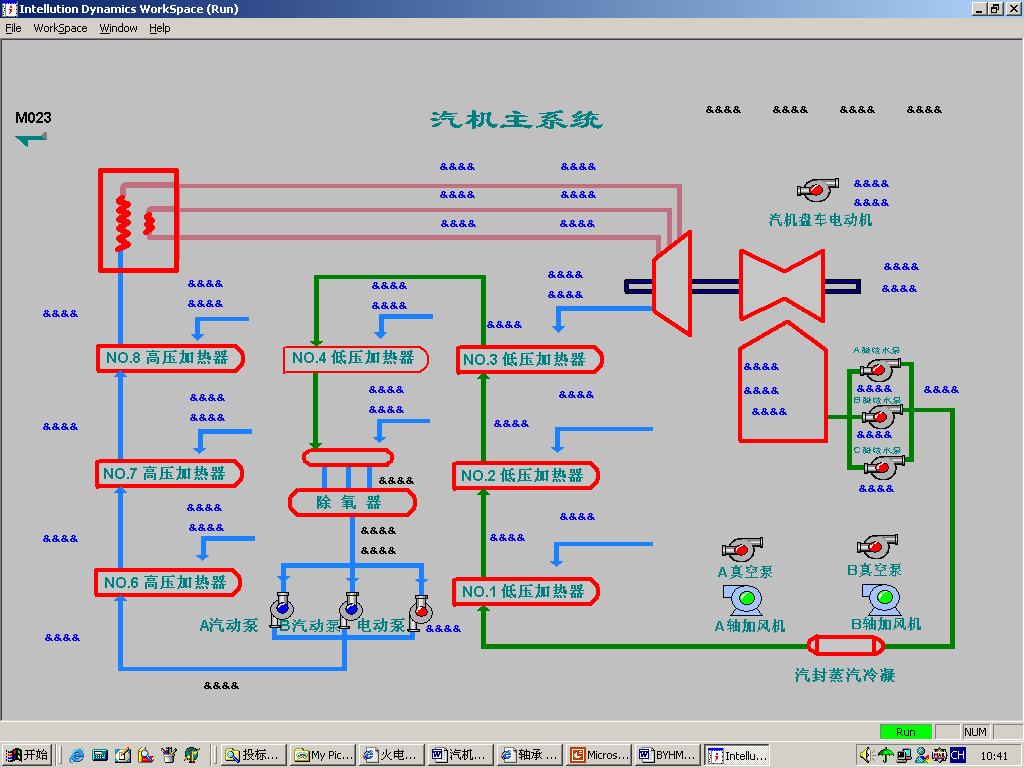This screenshot has width=1024, height=768.
Task: Click the red 电动泵 electric pump icon
Action: point(420,610)
